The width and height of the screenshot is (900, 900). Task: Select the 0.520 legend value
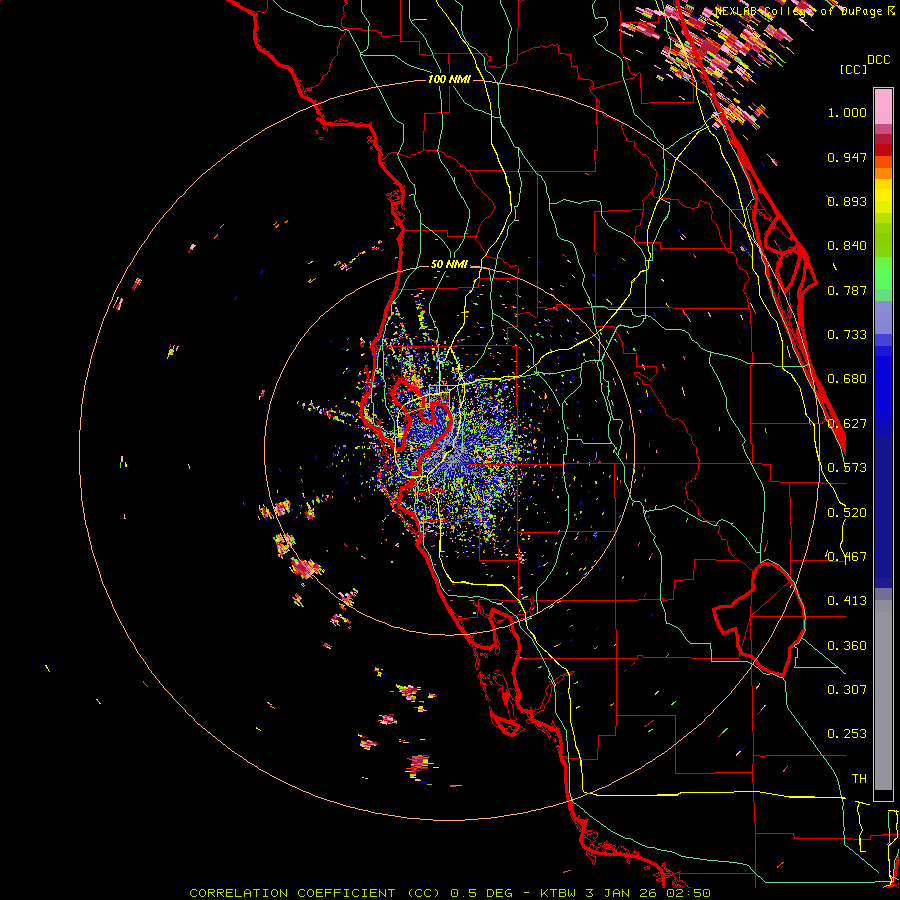tap(847, 513)
